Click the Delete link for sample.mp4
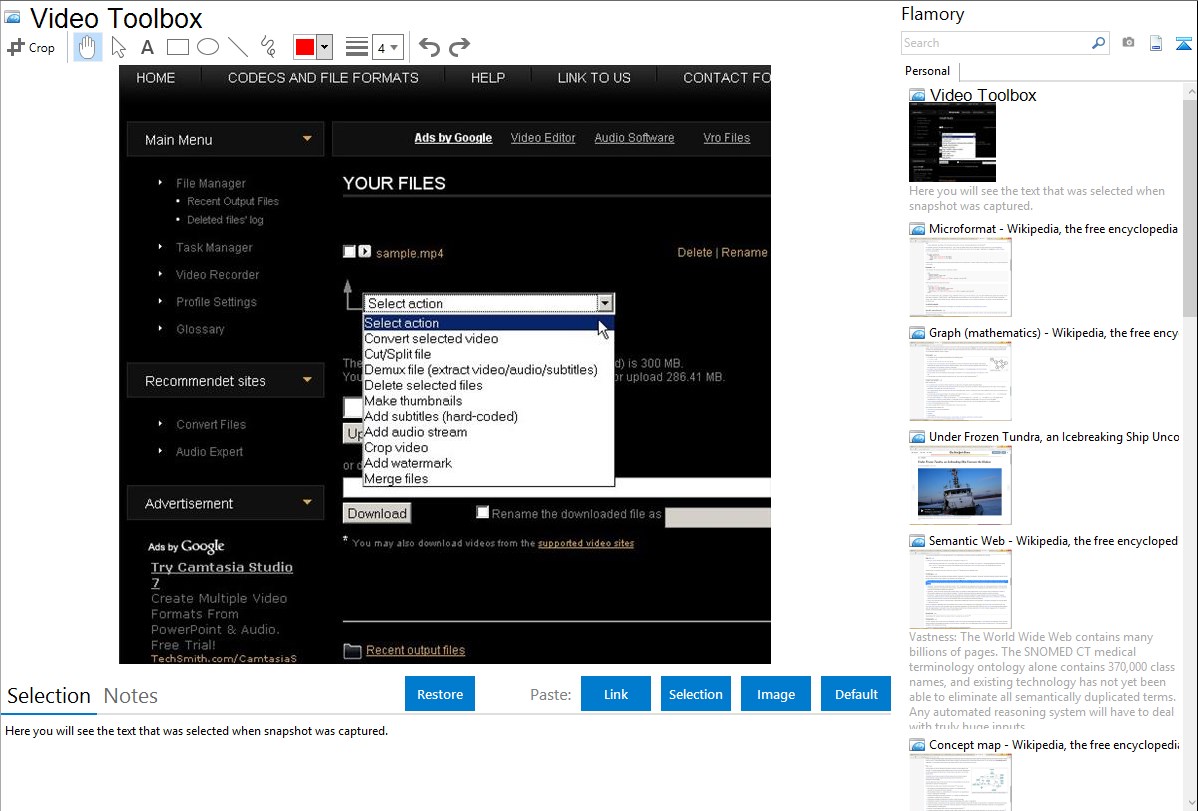The image size is (1198, 811). (695, 252)
